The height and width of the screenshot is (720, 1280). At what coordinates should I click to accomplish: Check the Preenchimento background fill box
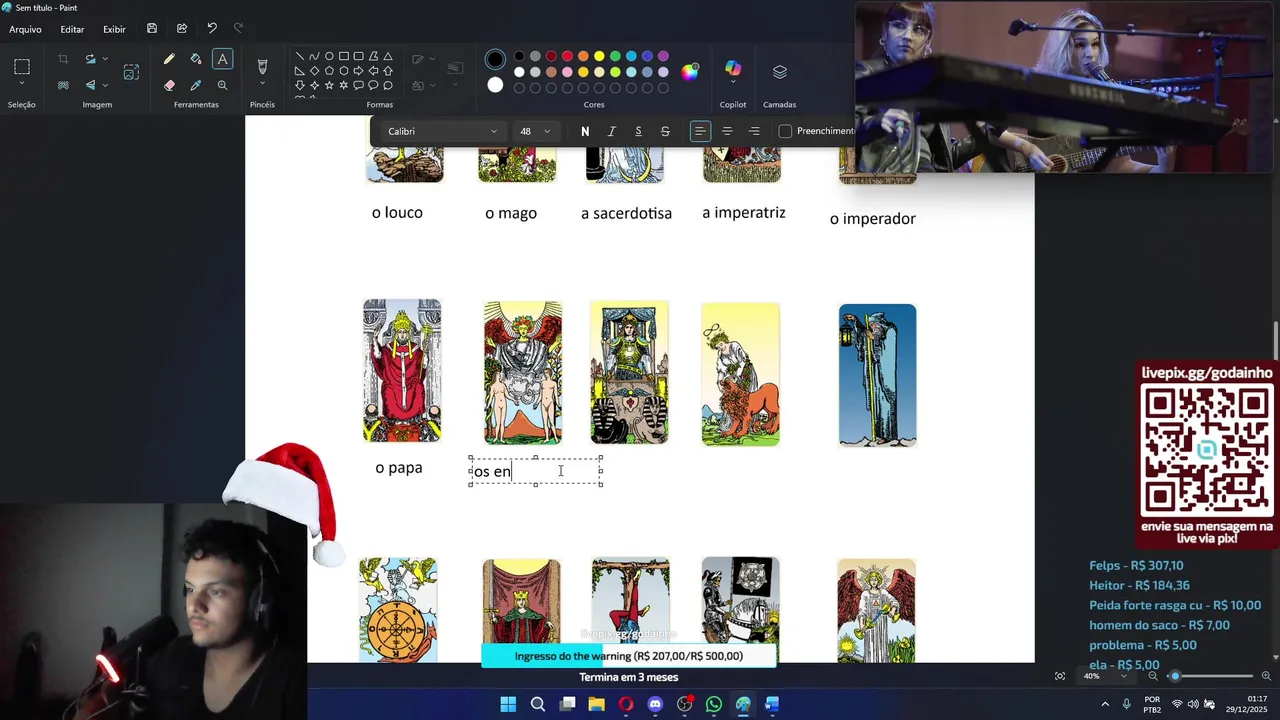(785, 131)
